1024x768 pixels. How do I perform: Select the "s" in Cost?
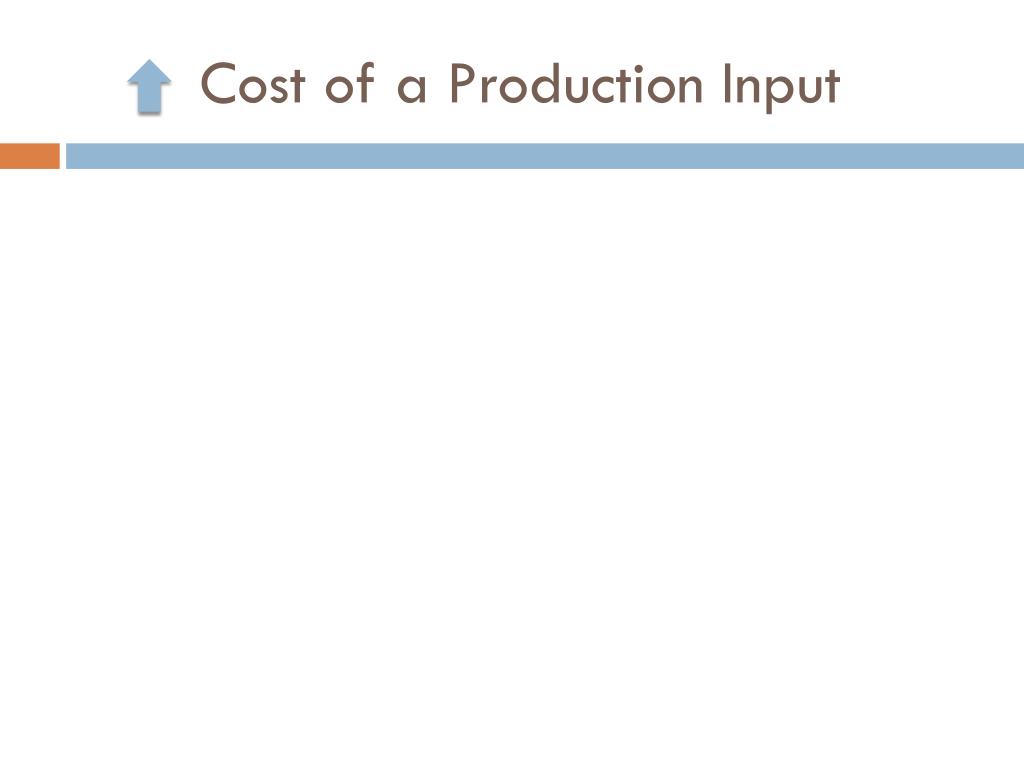[x=278, y=90]
